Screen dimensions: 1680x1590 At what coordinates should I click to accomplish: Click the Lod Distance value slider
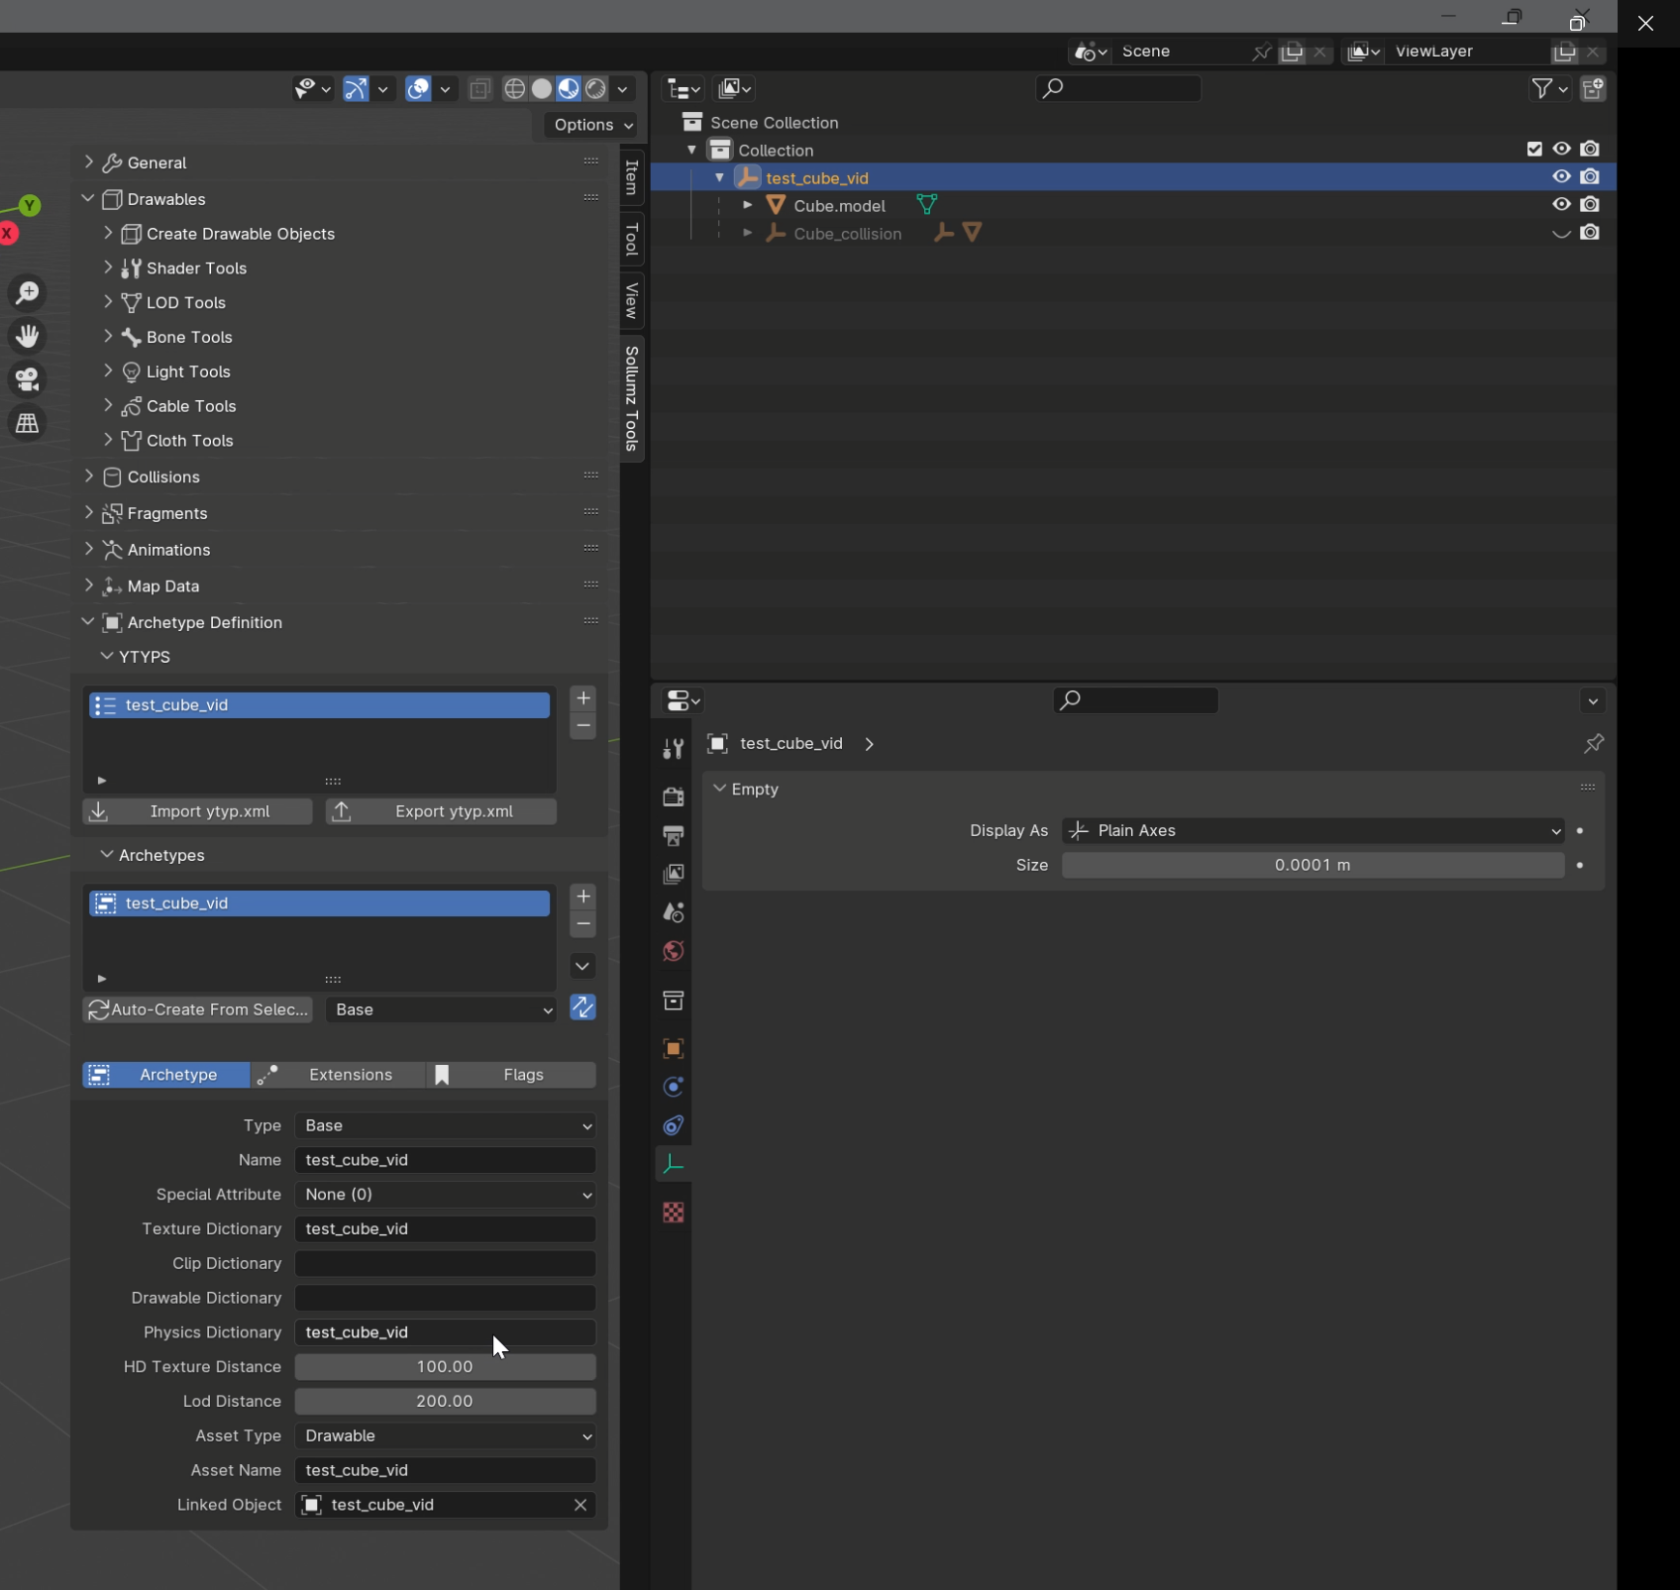[445, 1401]
